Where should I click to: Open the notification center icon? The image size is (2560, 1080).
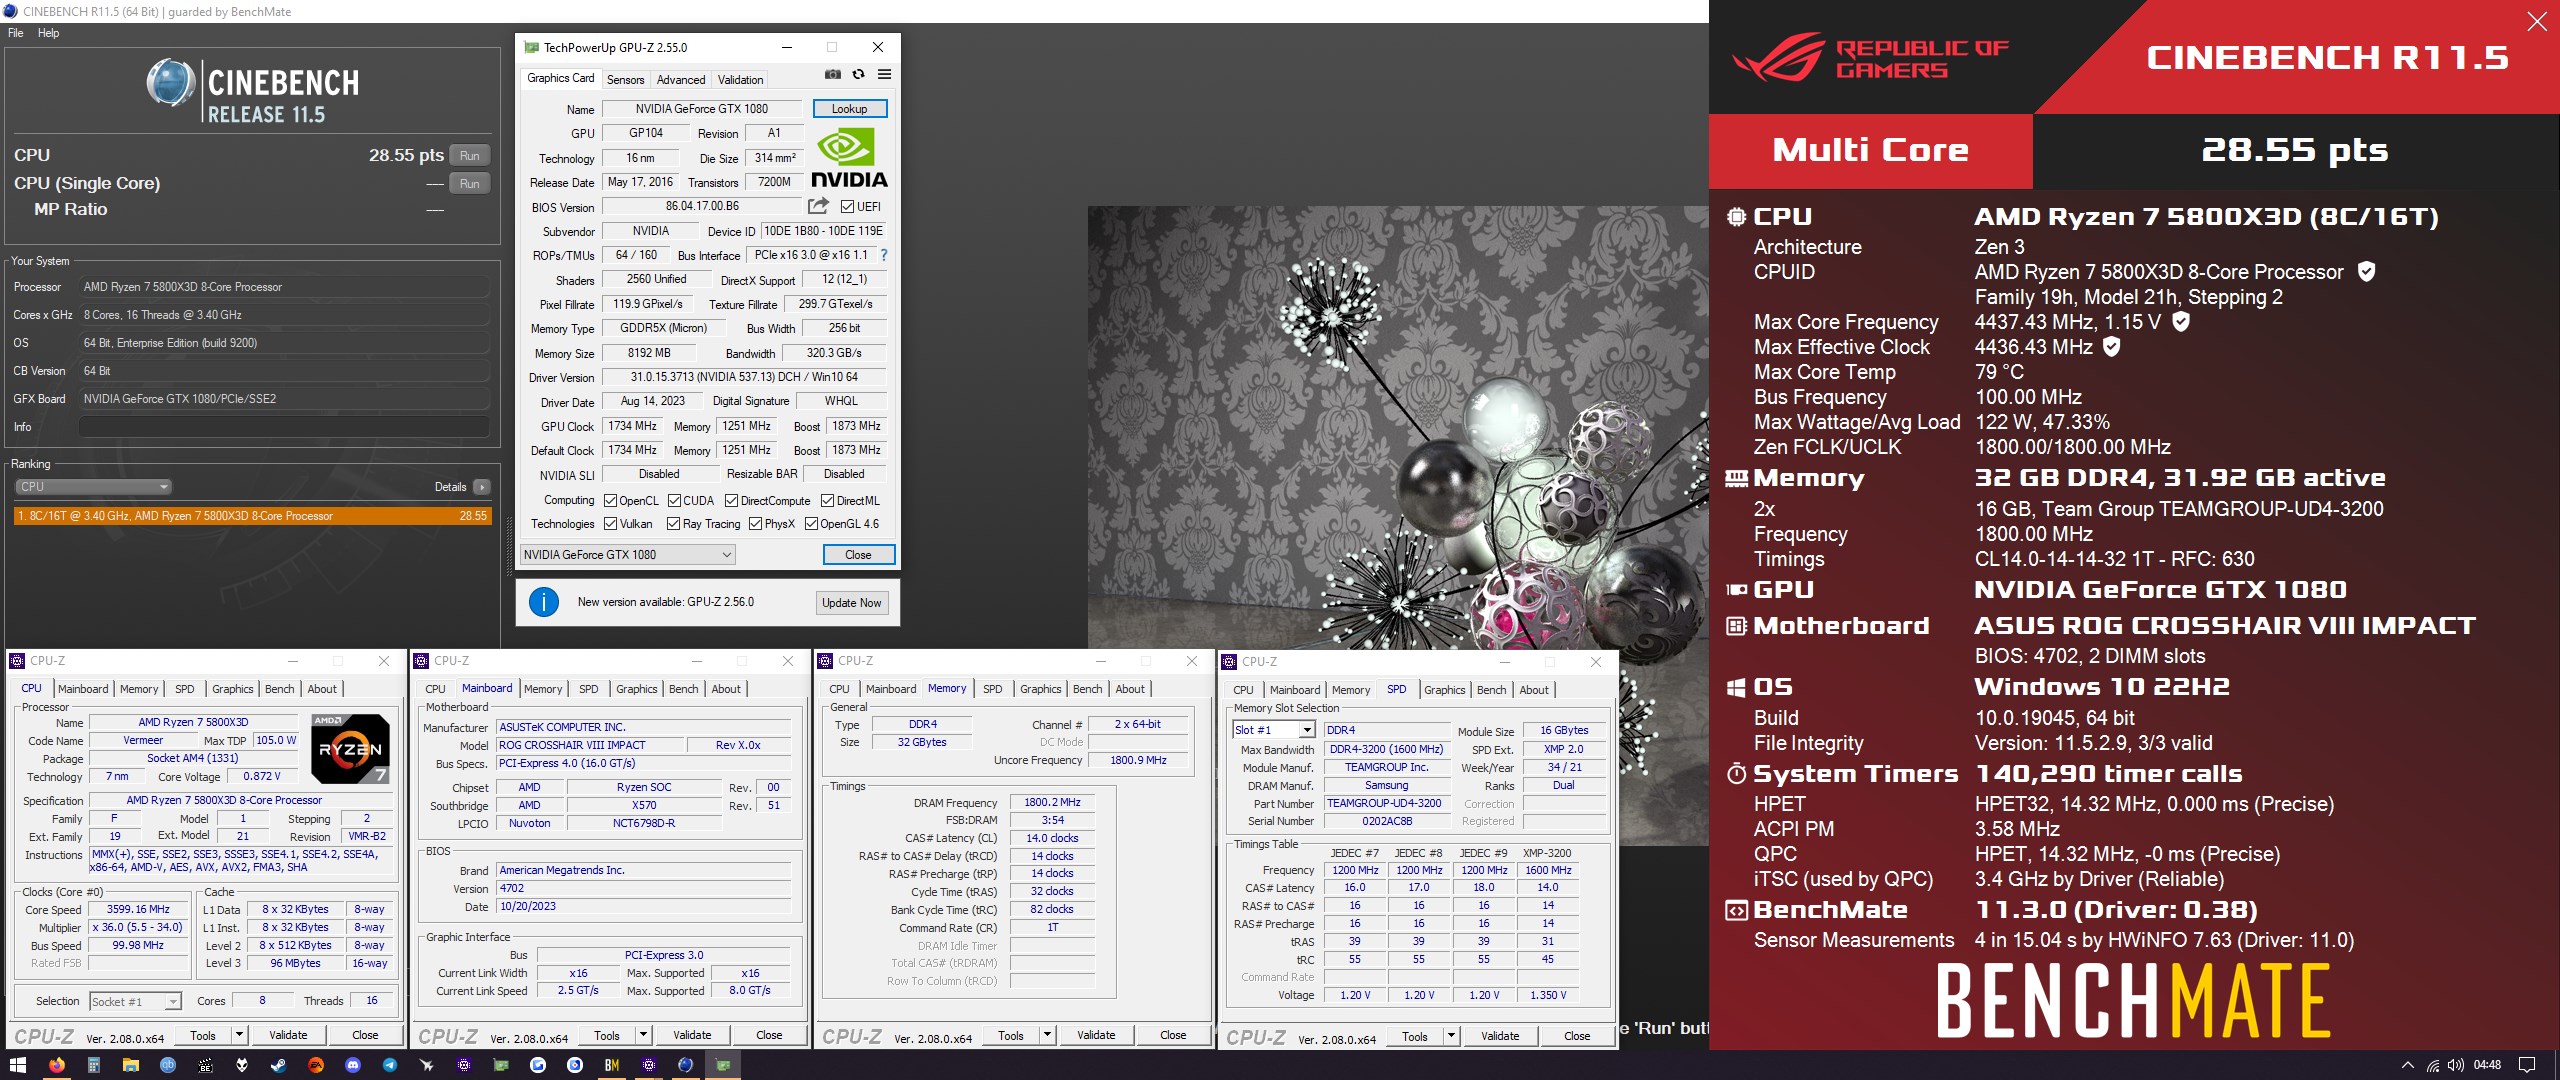2526,1065
